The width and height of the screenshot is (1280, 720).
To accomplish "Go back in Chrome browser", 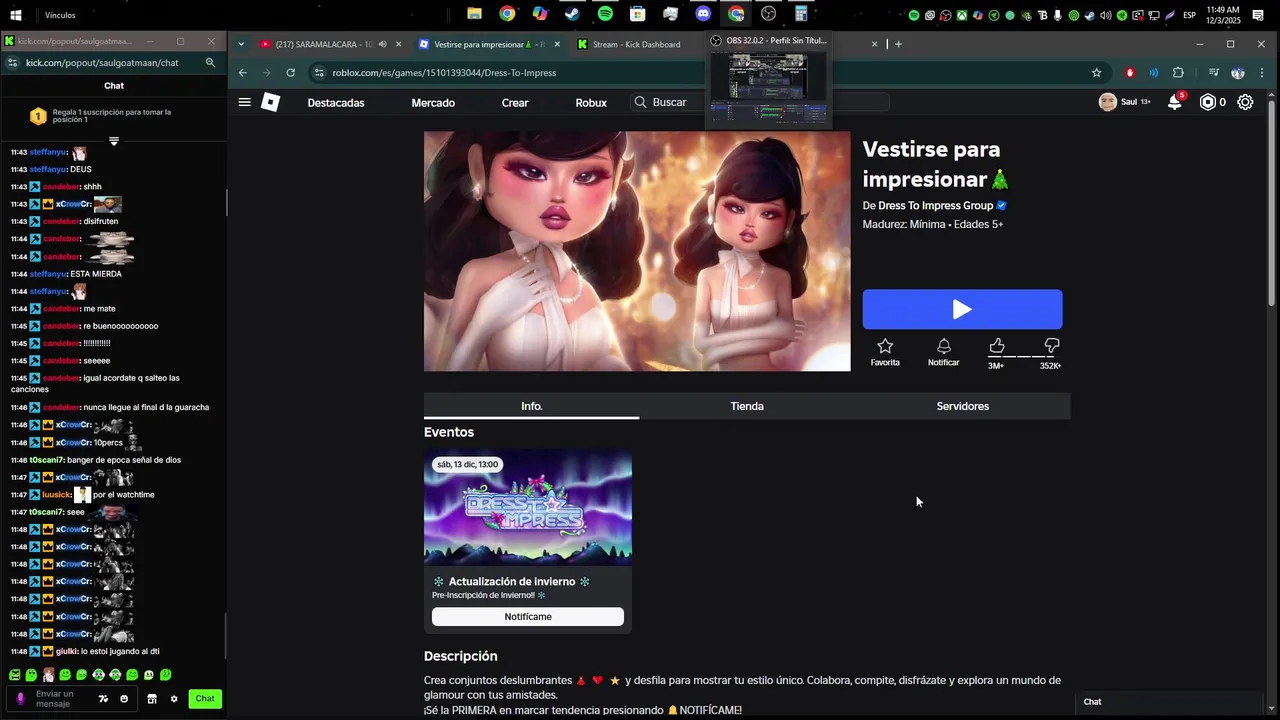I will click(x=242, y=72).
